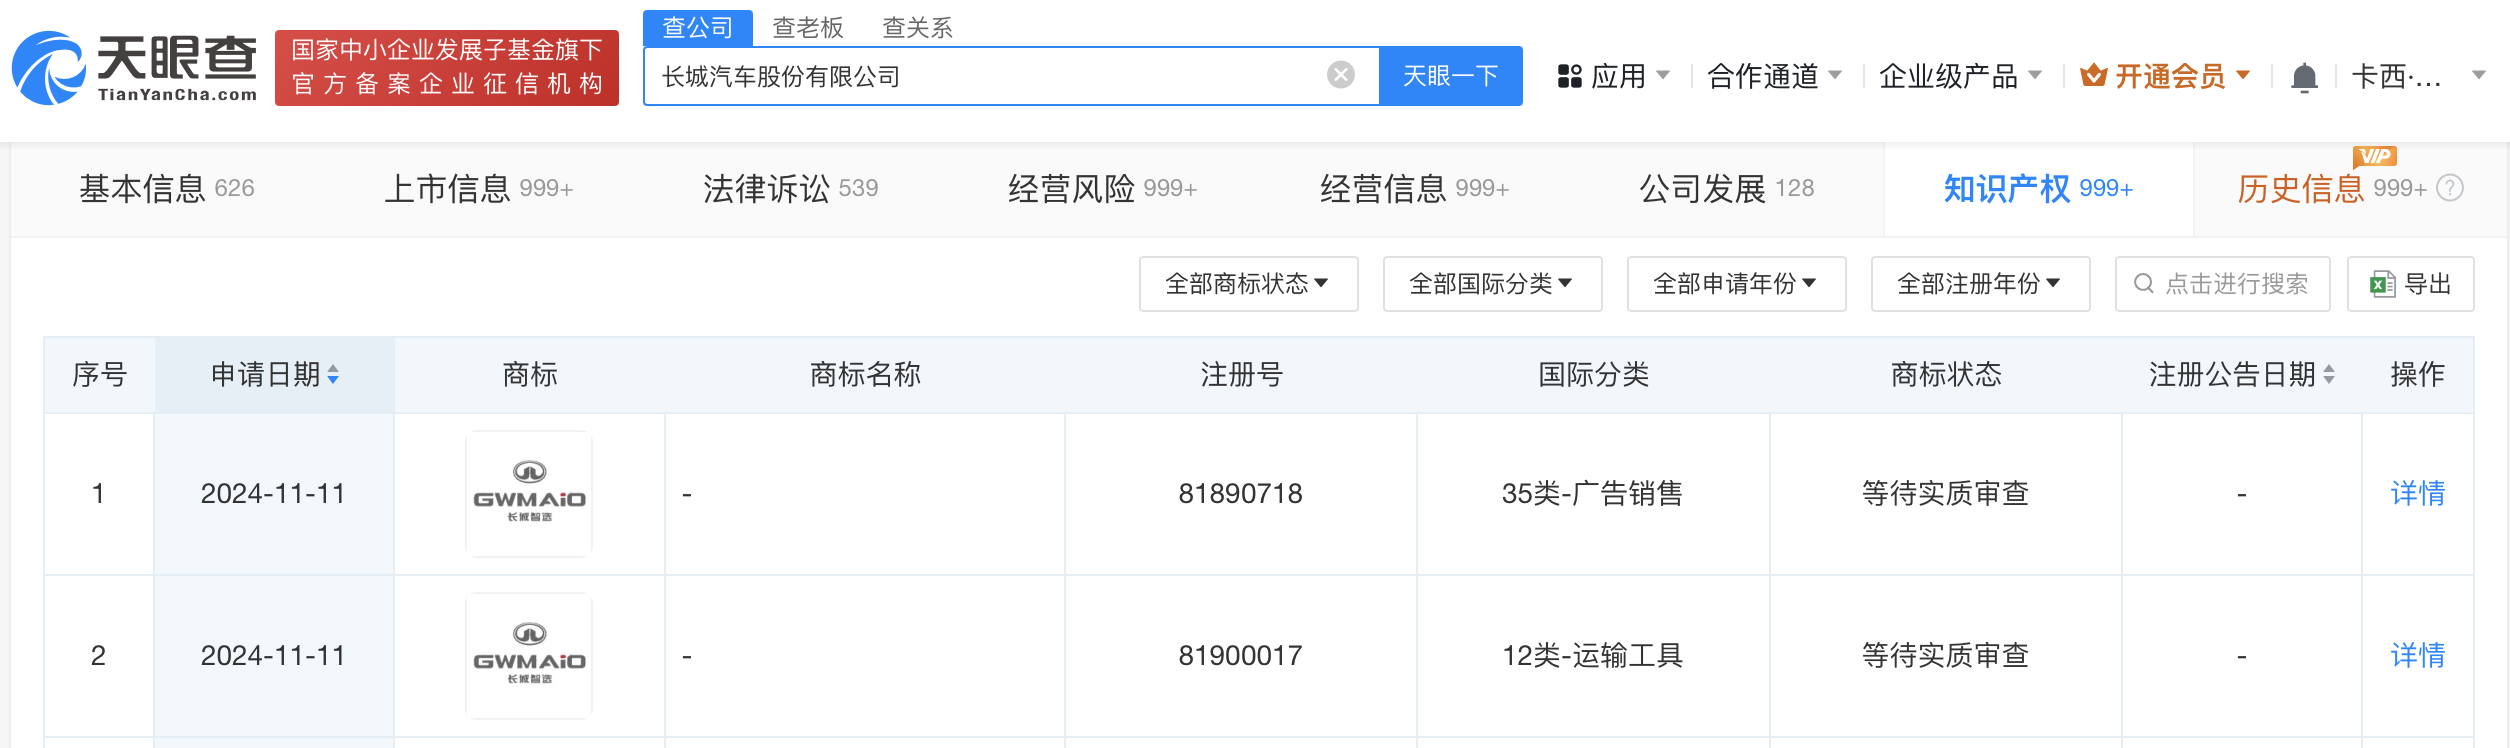Image resolution: width=2510 pixels, height=748 pixels.
Task: Expand the 全部国际分类 filter
Action: point(1491,284)
